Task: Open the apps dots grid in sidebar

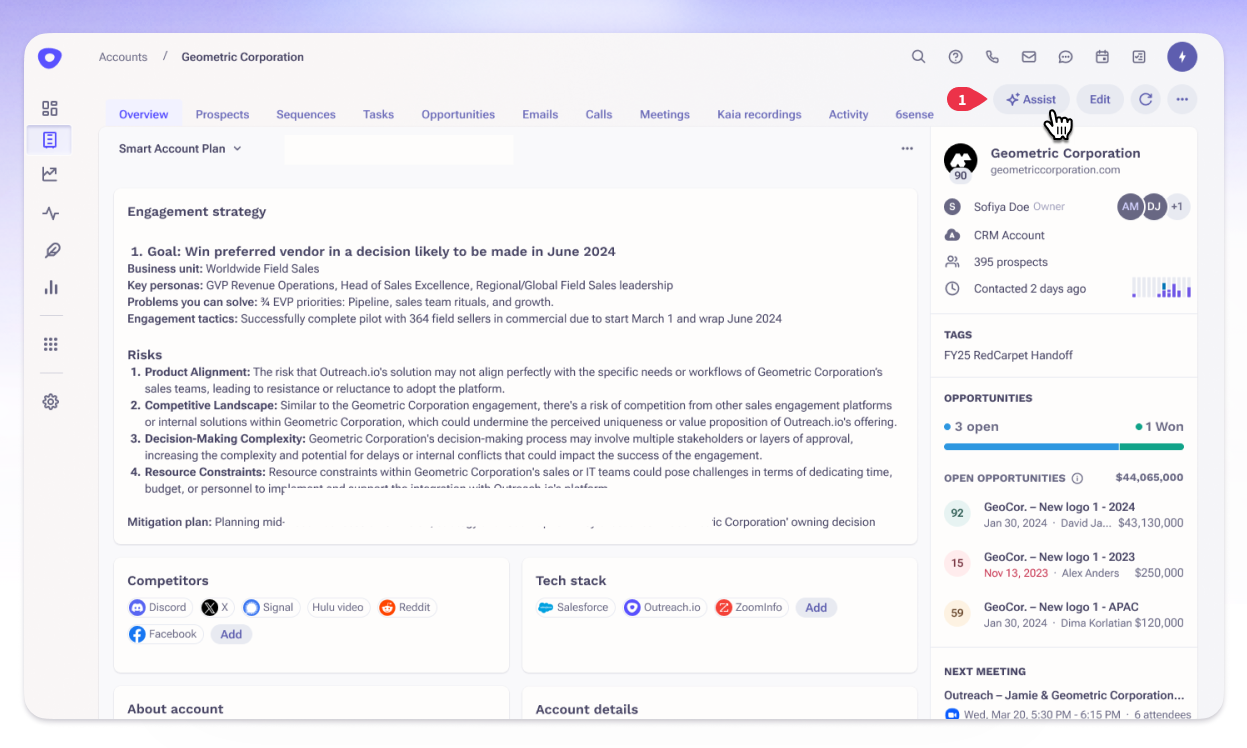Action: (50, 344)
